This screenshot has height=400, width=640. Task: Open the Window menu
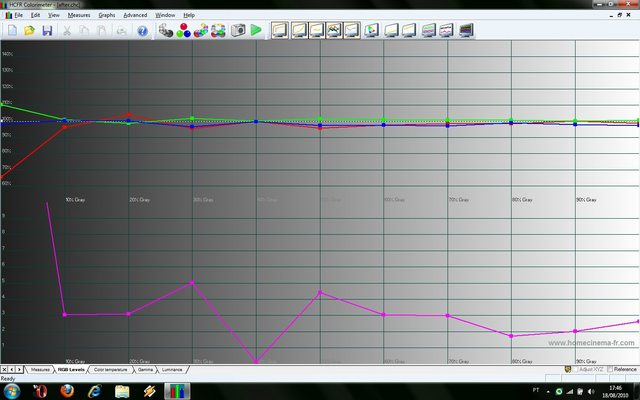point(165,15)
